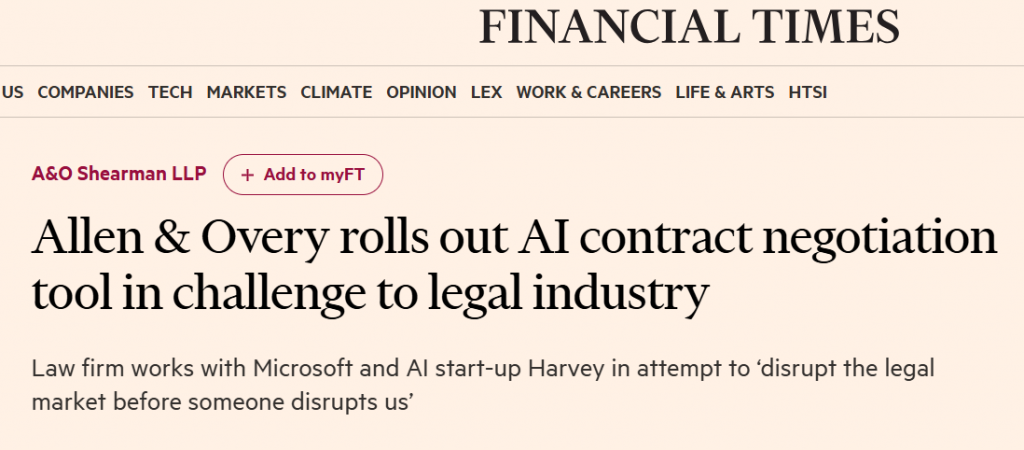The width and height of the screenshot is (1024, 450).
Task: Open the Climate section
Action: click(x=336, y=92)
